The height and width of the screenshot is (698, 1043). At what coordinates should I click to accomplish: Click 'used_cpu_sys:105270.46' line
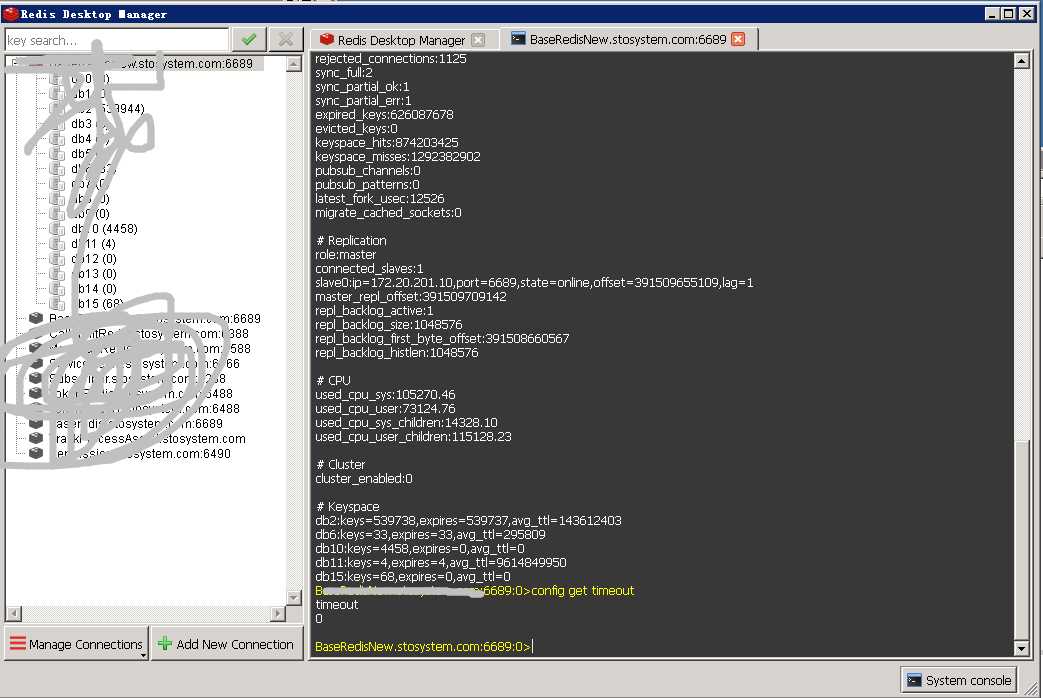point(385,394)
